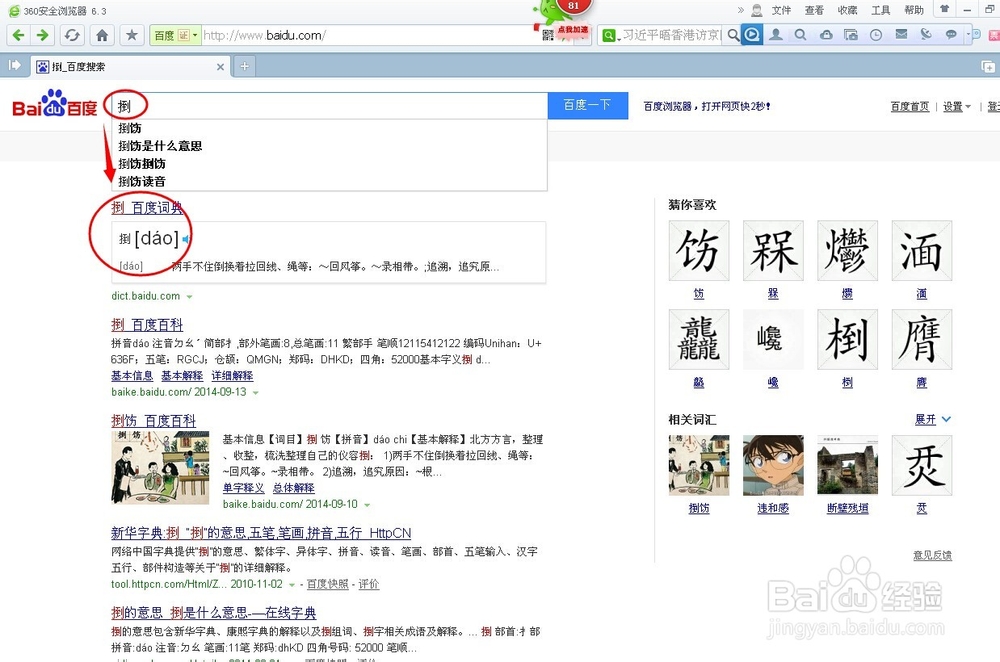1000x662 pixels.
Task: Click the magnifier in browser search box
Action: pos(733,35)
